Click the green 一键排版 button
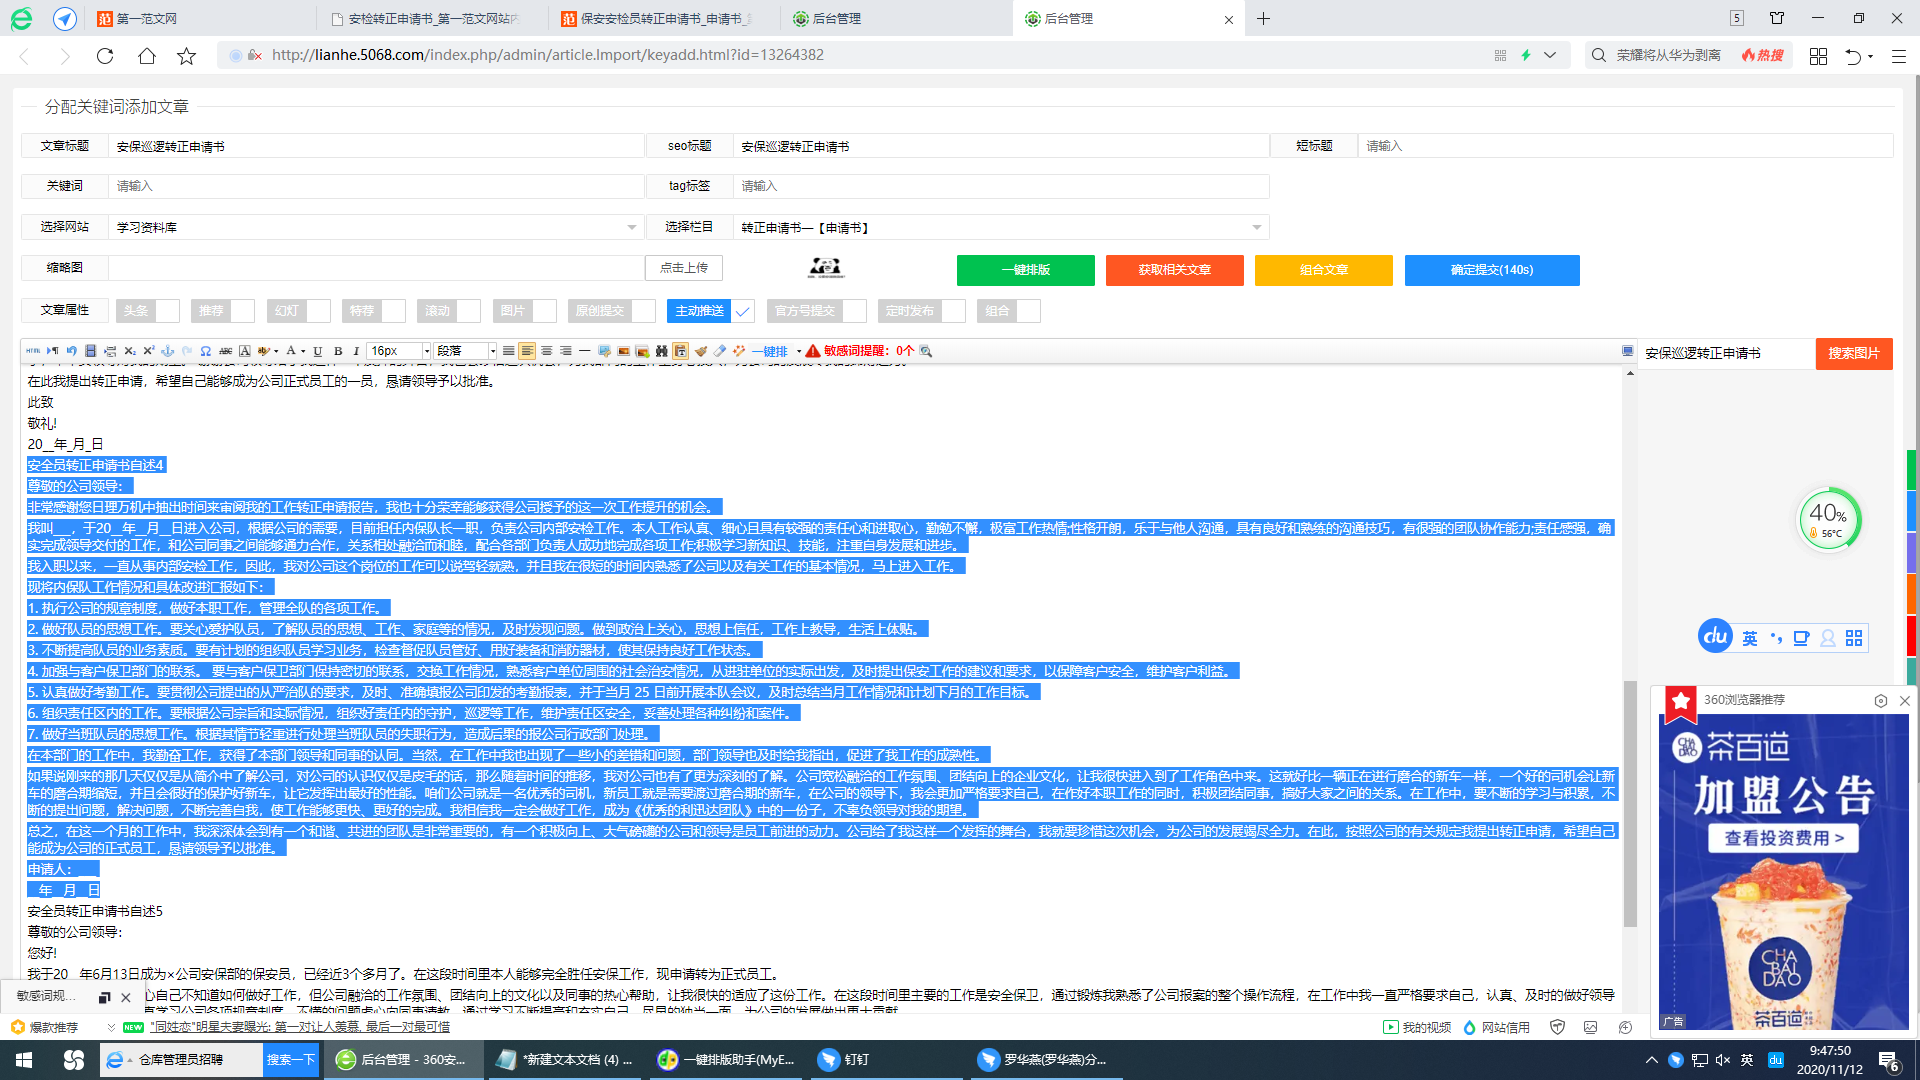 coord(1025,270)
